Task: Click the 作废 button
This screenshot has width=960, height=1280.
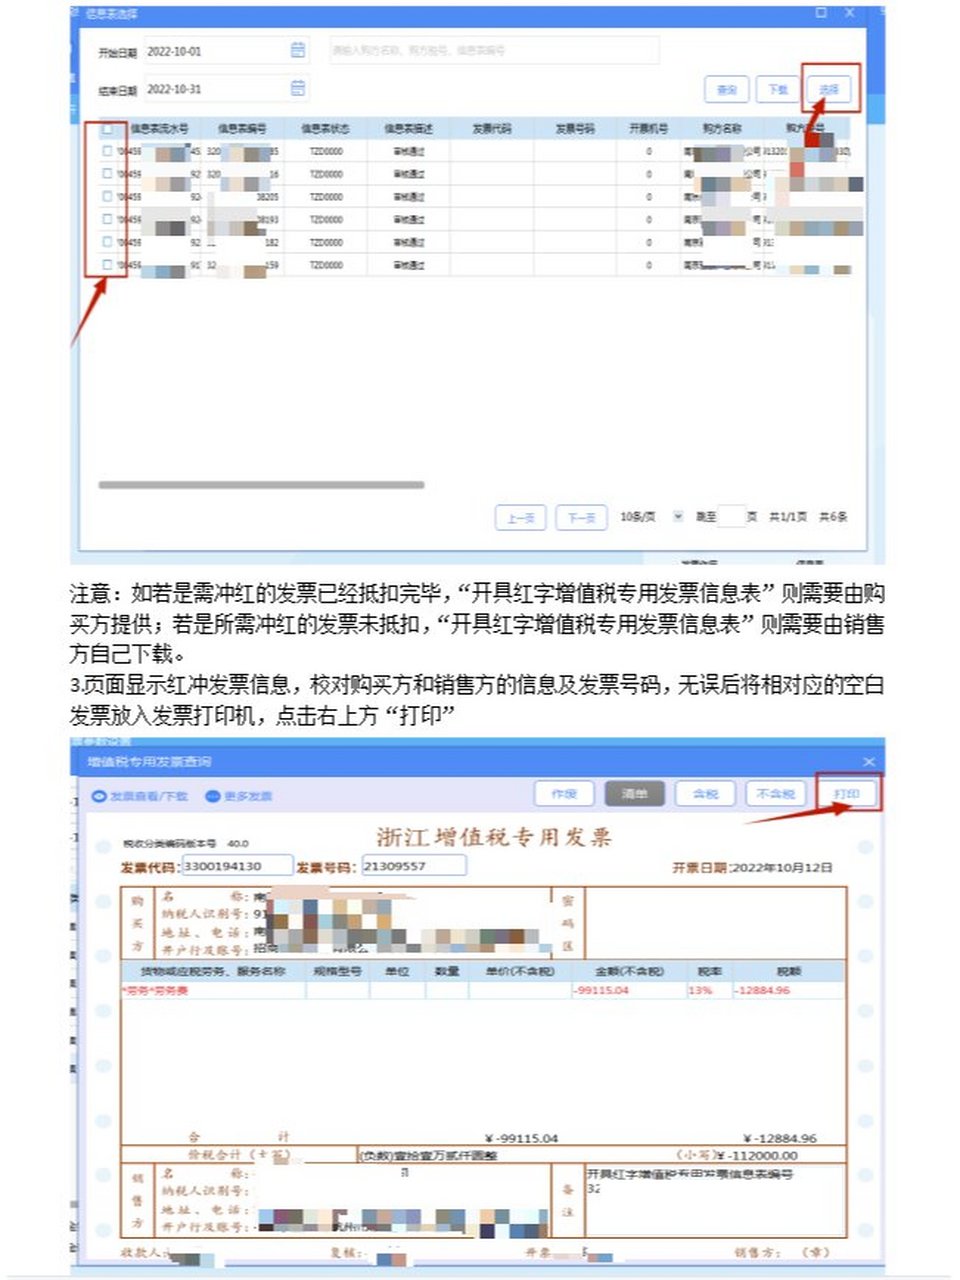Action: pos(565,794)
